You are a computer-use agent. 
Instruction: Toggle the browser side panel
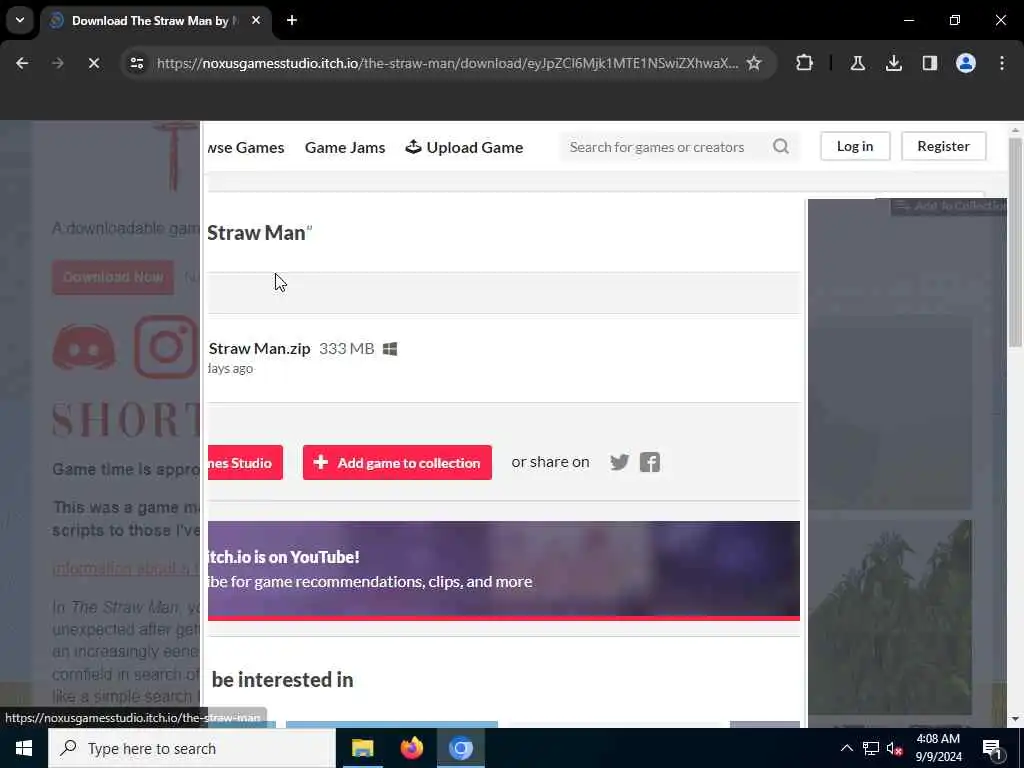(929, 63)
